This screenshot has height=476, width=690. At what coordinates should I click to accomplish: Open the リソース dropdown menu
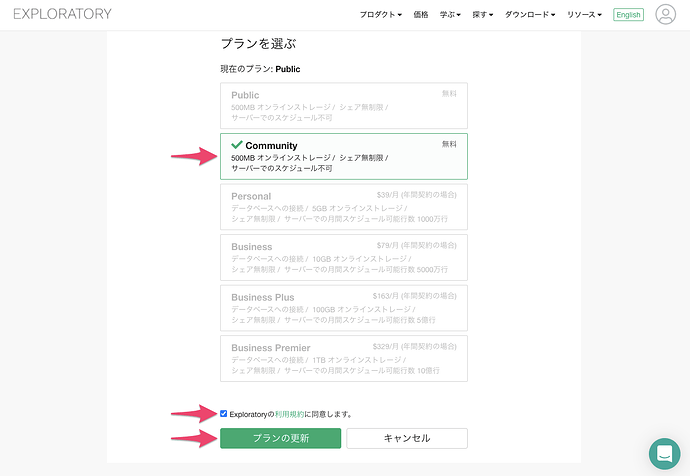coord(584,15)
